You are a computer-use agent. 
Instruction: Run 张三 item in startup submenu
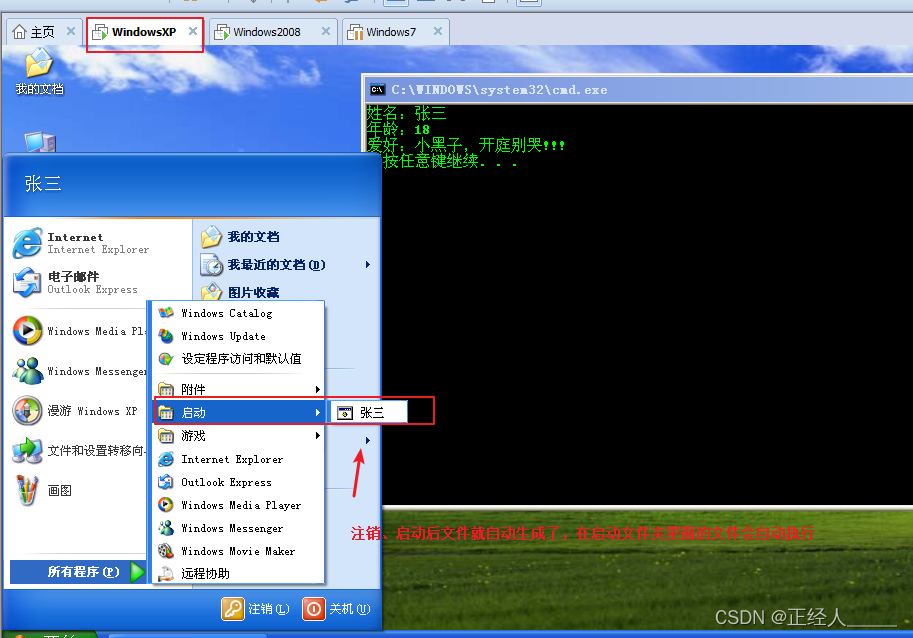click(369, 413)
